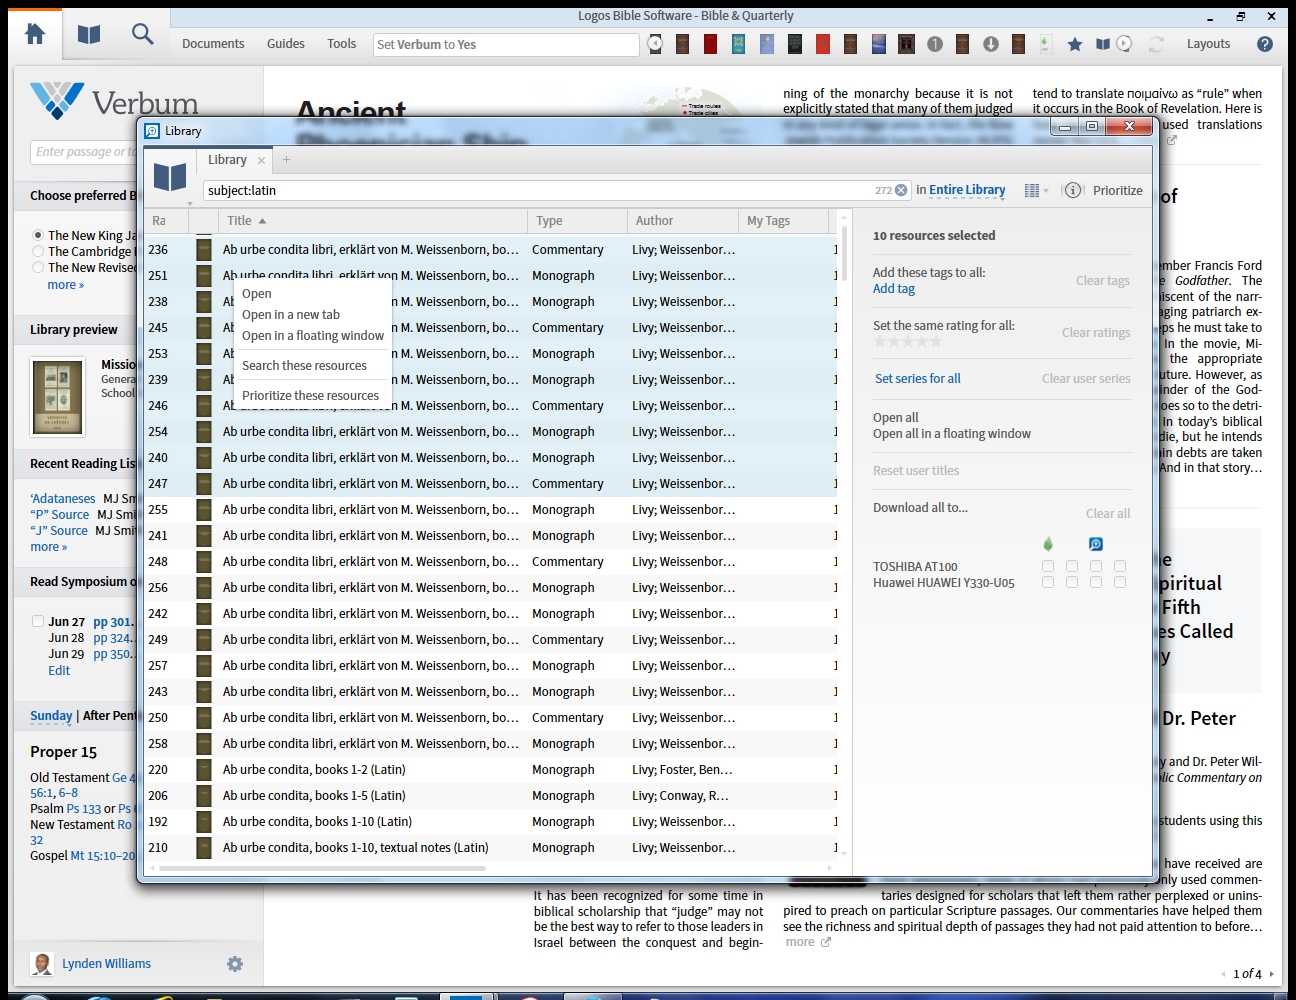Click the blue Verbum search column icon above devices
Viewport: 1296px width, 1000px height.
[x=1096, y=544]
